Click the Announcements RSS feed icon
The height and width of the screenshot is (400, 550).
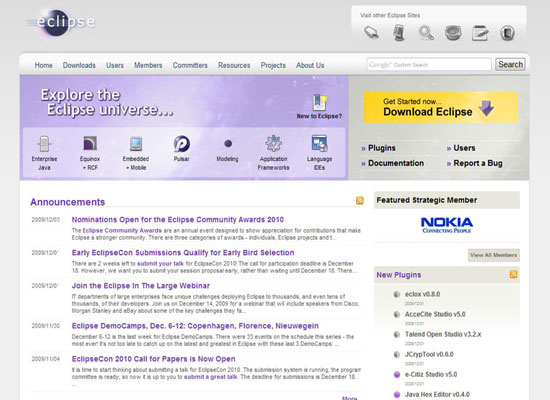click(360, 200)
